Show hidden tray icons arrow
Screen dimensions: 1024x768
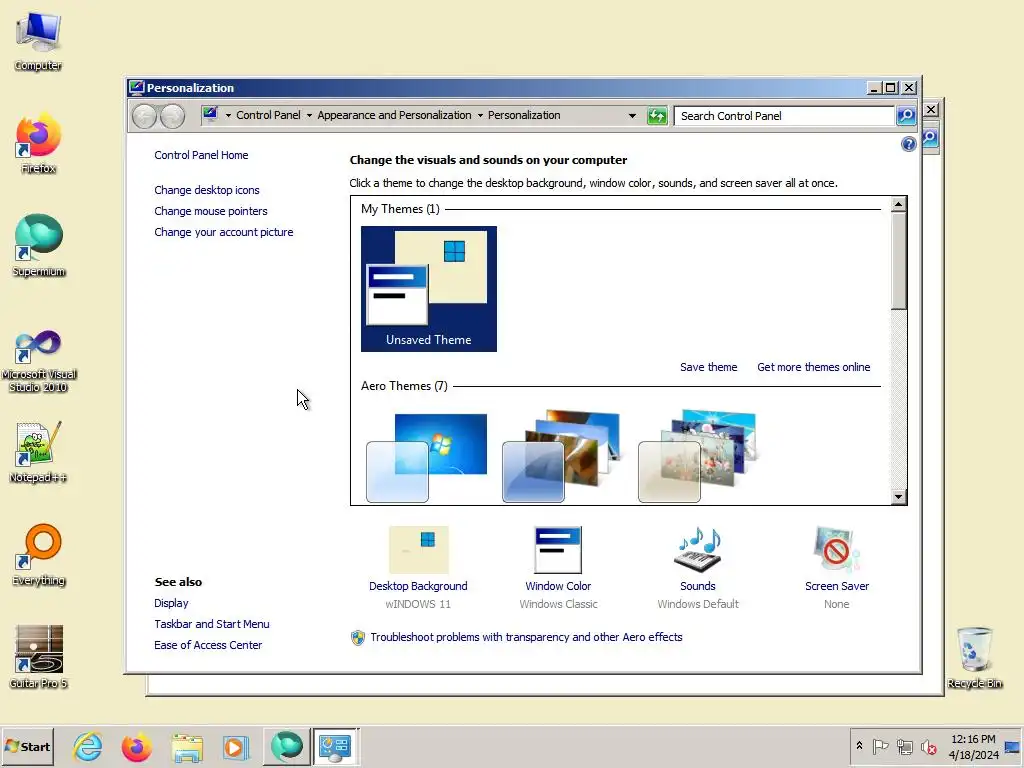859,746
